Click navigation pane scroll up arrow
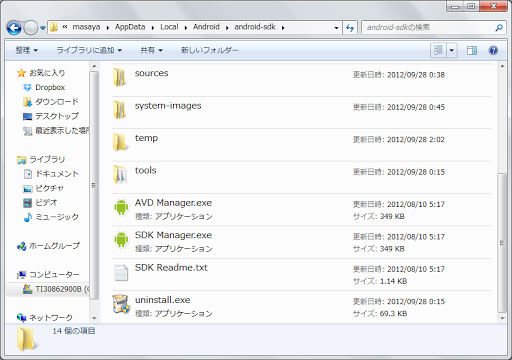The width and height of the screenshot is (512, 360). 94,67
